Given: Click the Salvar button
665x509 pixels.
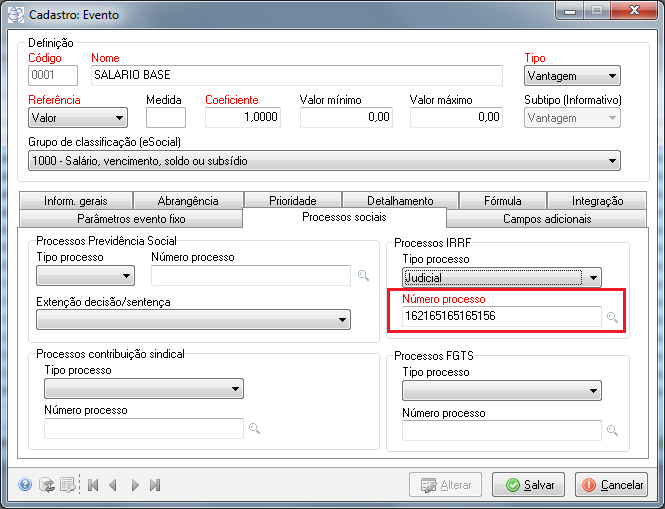Looking at the screenshot, I should click(x=530, y=485).
